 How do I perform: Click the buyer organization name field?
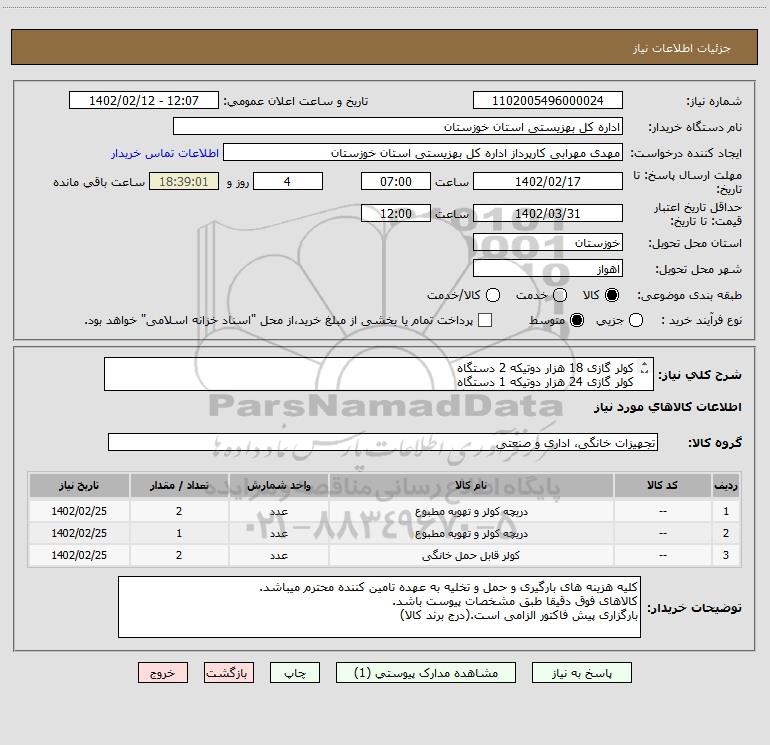click(x=398, y=126)
